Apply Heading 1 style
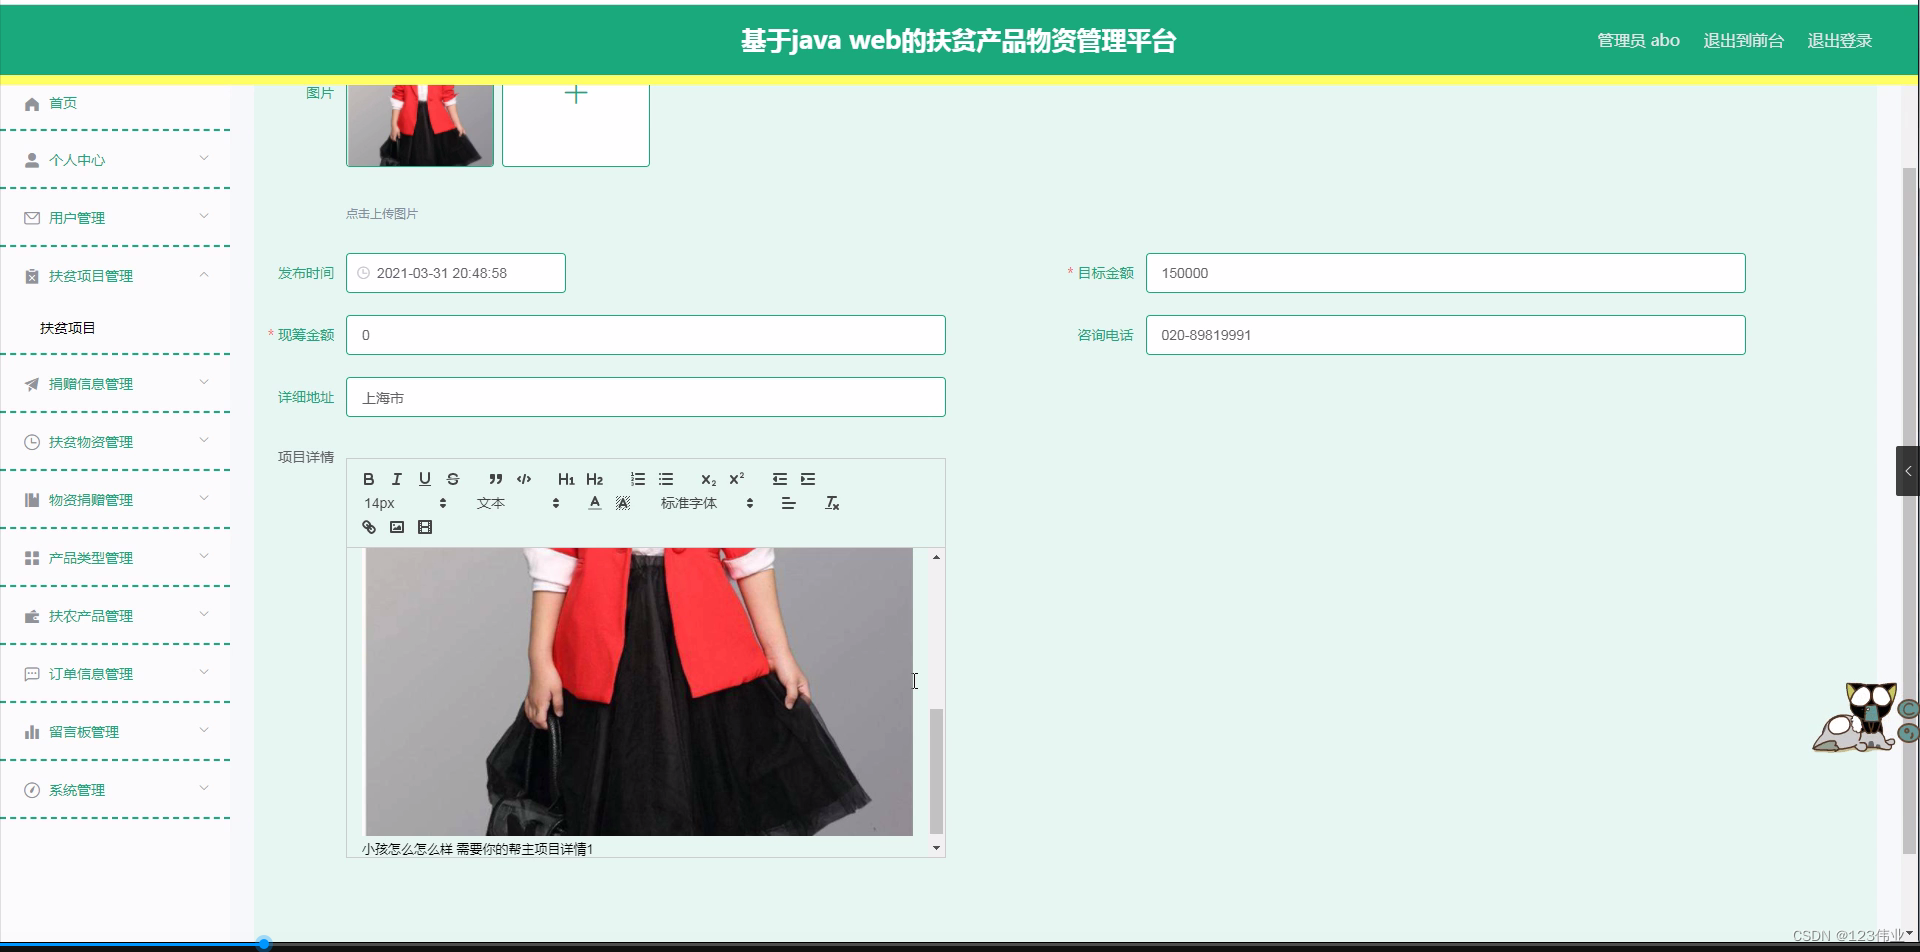Screen dimensions: 1920x952 (567, 479)
